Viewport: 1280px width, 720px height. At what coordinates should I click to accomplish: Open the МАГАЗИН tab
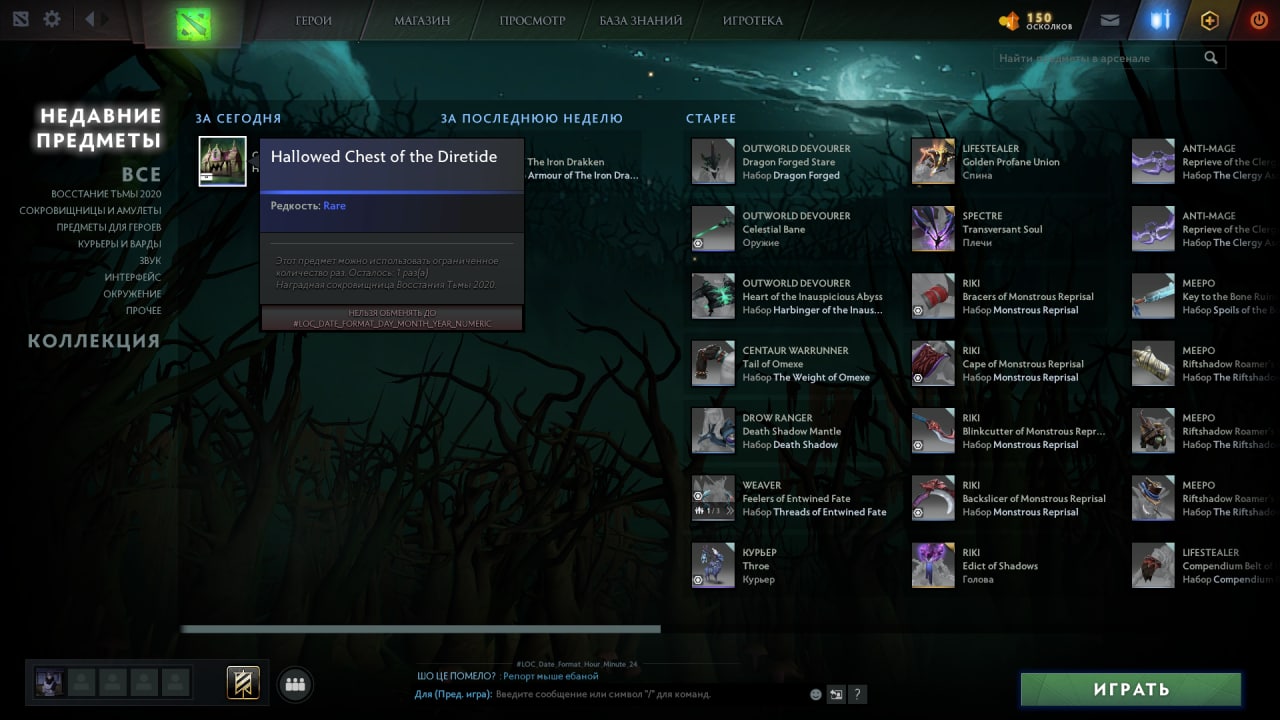pyautogui.click(x=422, y=20)
